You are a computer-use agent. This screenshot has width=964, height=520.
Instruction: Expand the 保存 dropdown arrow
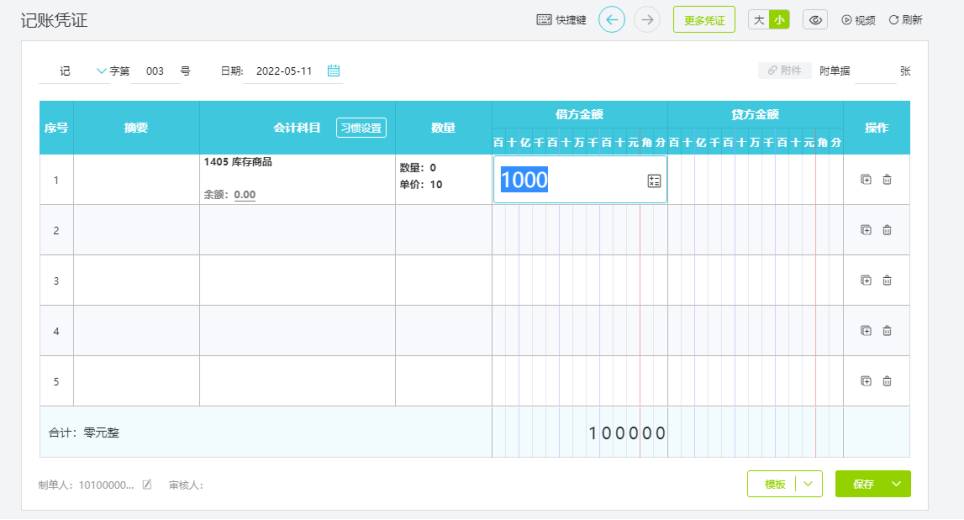click(x=896, y=484)
